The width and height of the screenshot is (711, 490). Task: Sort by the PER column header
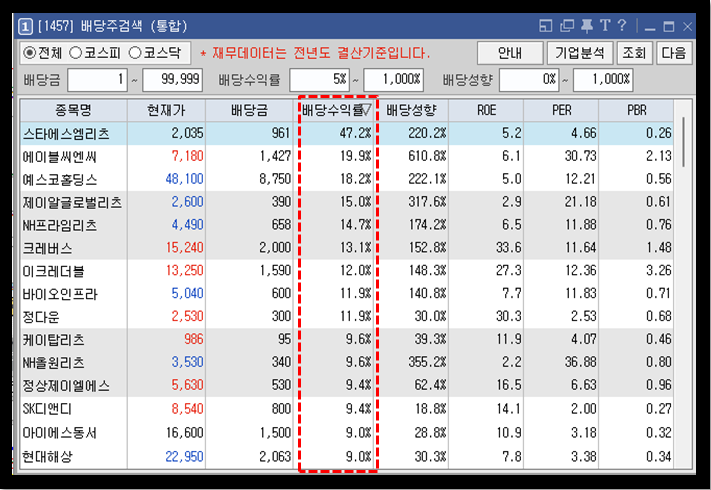tap(561, 110)
